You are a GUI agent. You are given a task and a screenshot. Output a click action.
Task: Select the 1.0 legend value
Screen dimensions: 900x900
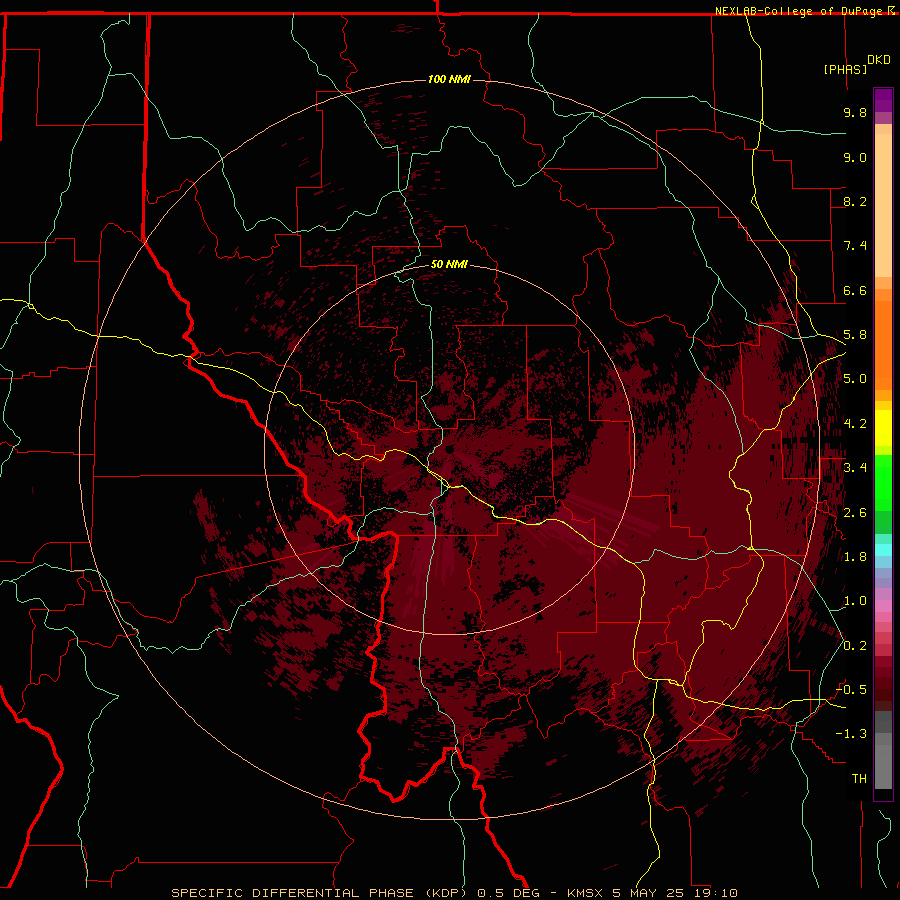(855, 601)
